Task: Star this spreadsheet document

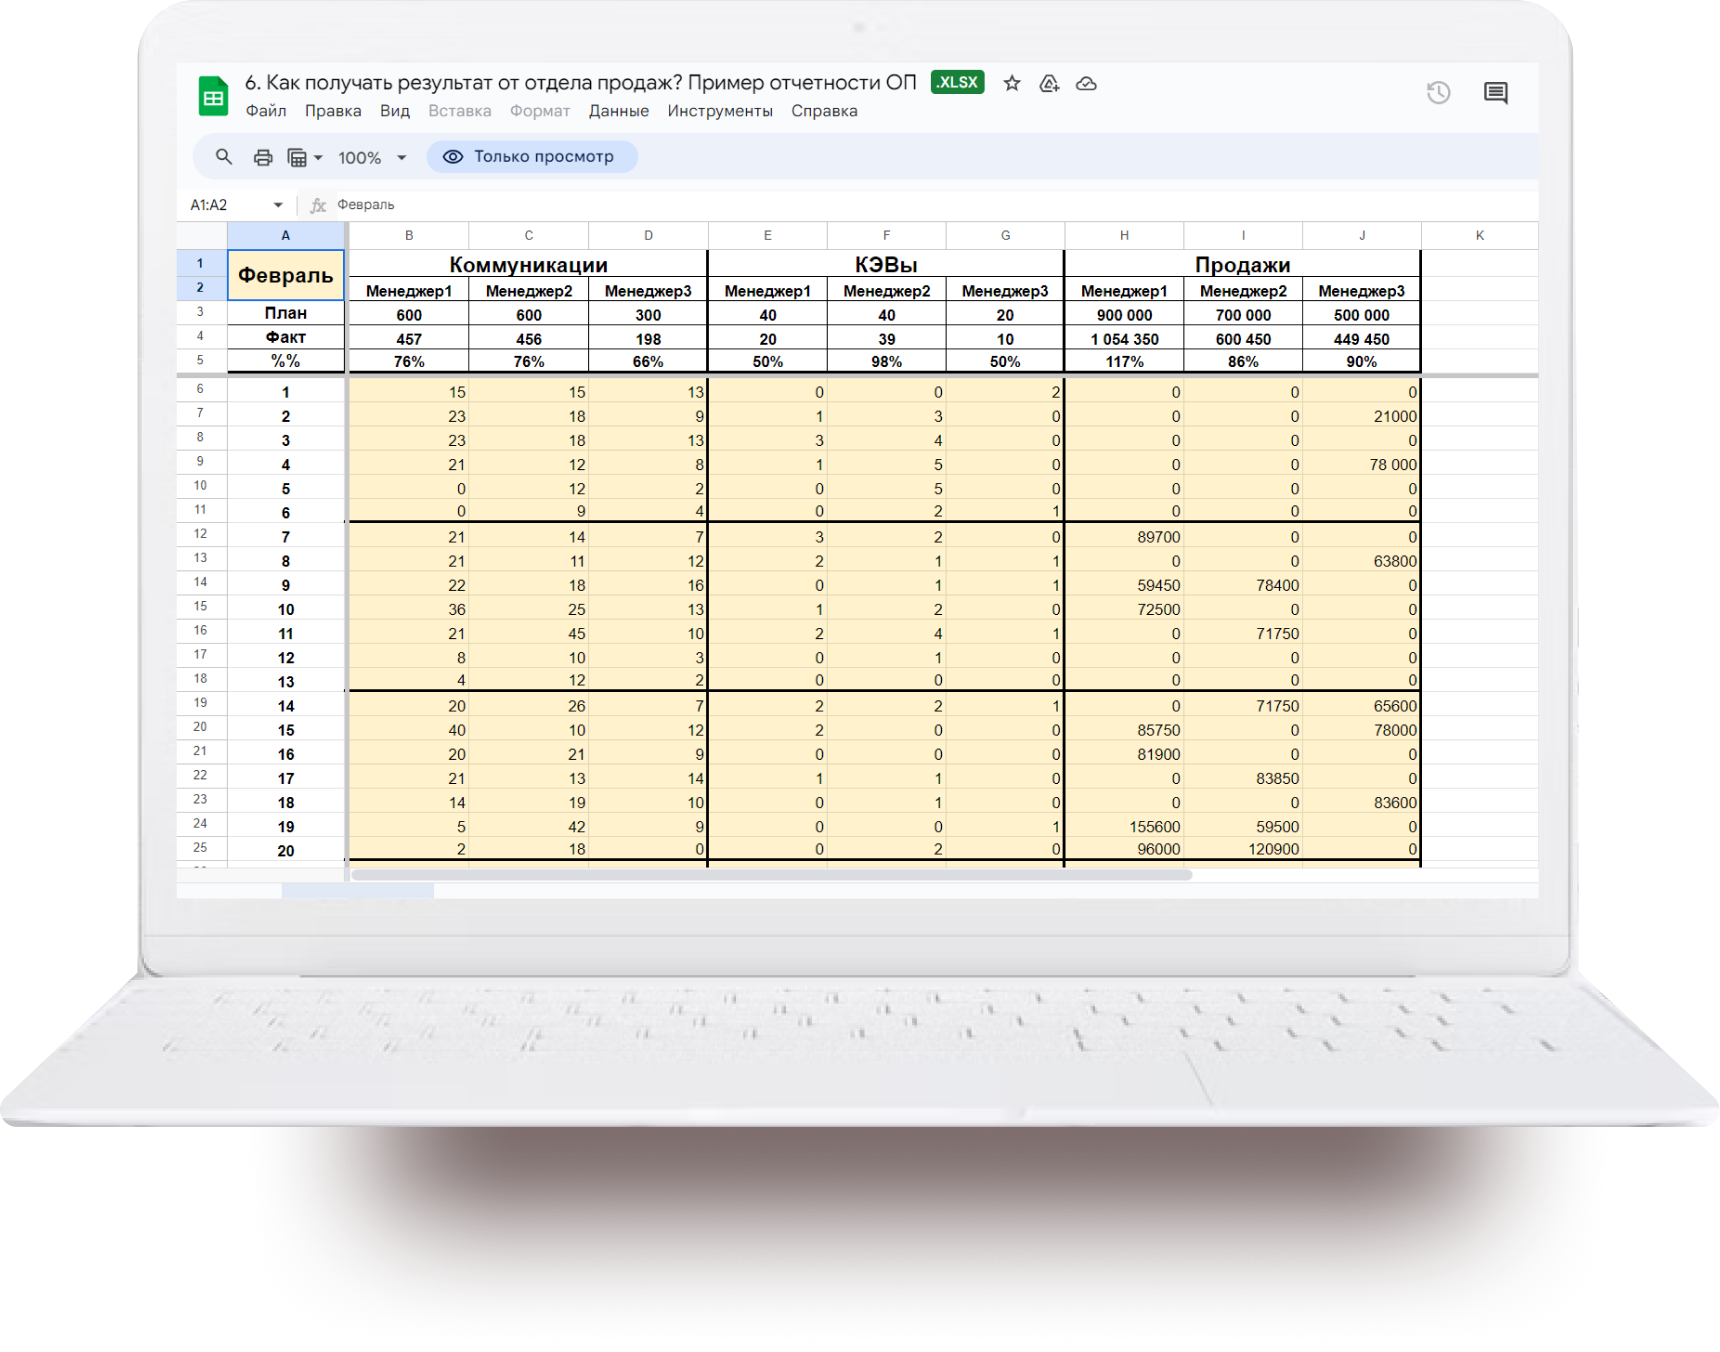Action: point(1012,83)
